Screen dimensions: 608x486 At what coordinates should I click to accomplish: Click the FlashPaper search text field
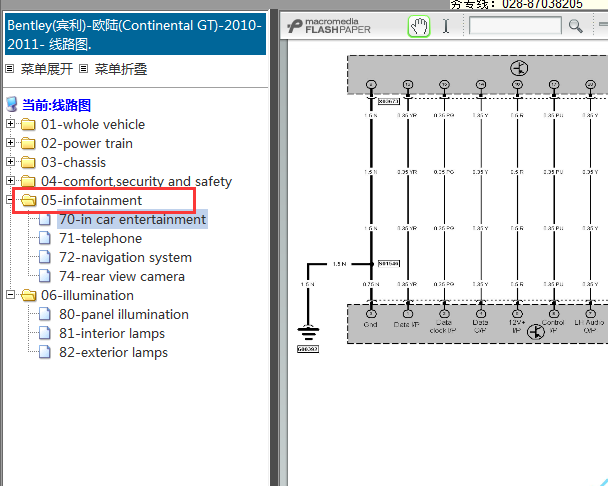pos(515,26)
